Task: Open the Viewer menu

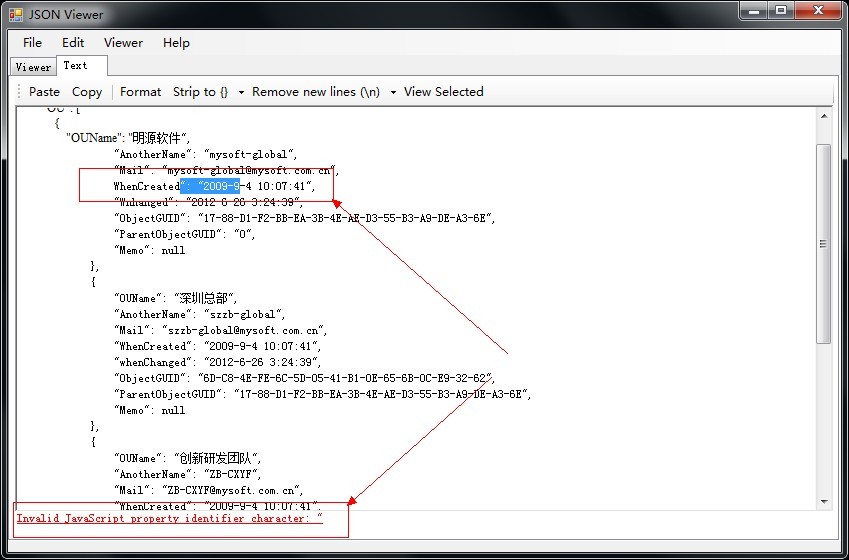Action: click(x=123, y=43)
